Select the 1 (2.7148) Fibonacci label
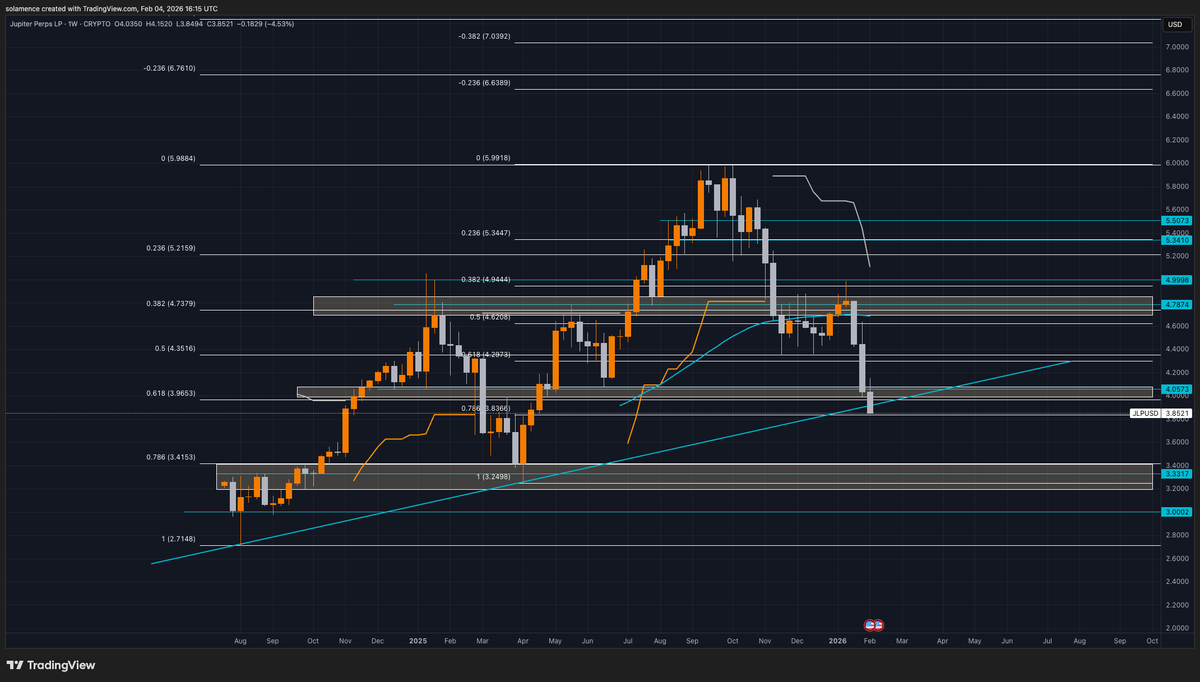 coord(178,539)
